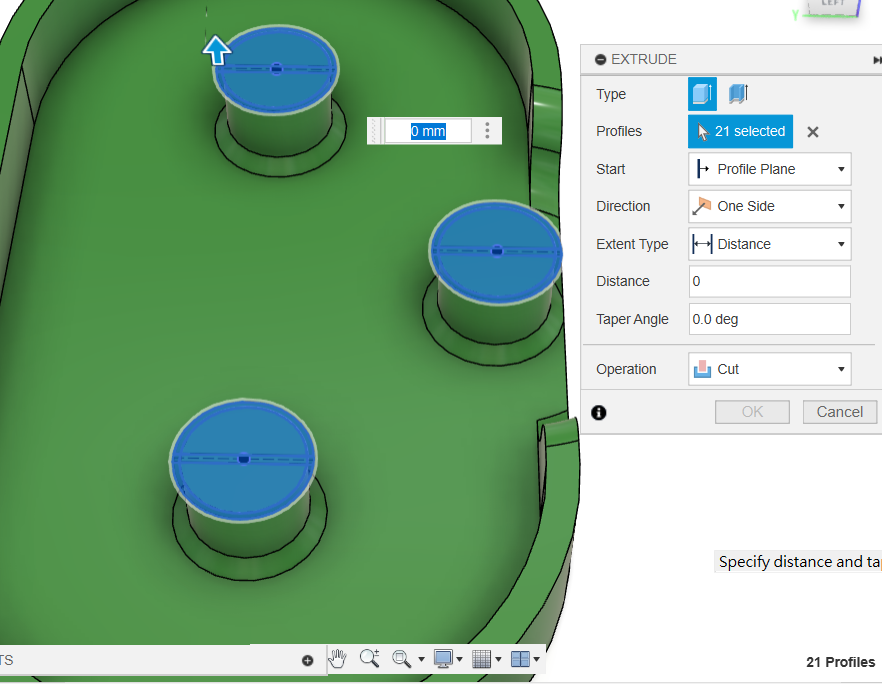Open the Start Profile Plane dropdown
The image size is (882, 684).
770,169
